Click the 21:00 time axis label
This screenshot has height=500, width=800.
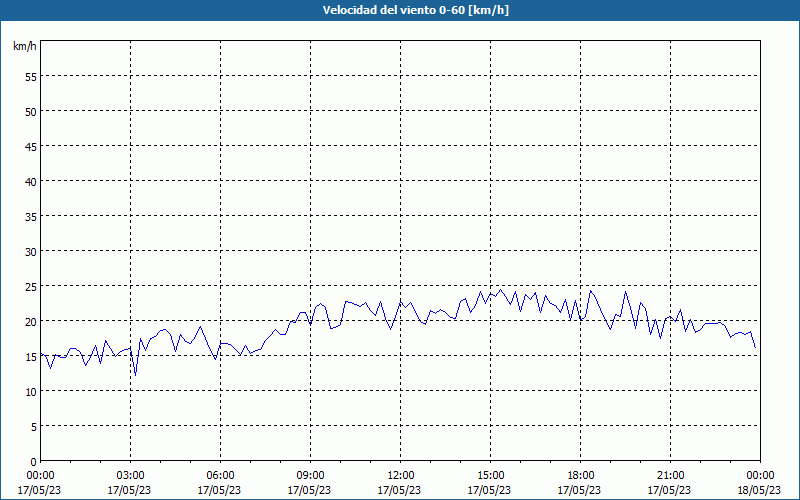click(670, 476)
